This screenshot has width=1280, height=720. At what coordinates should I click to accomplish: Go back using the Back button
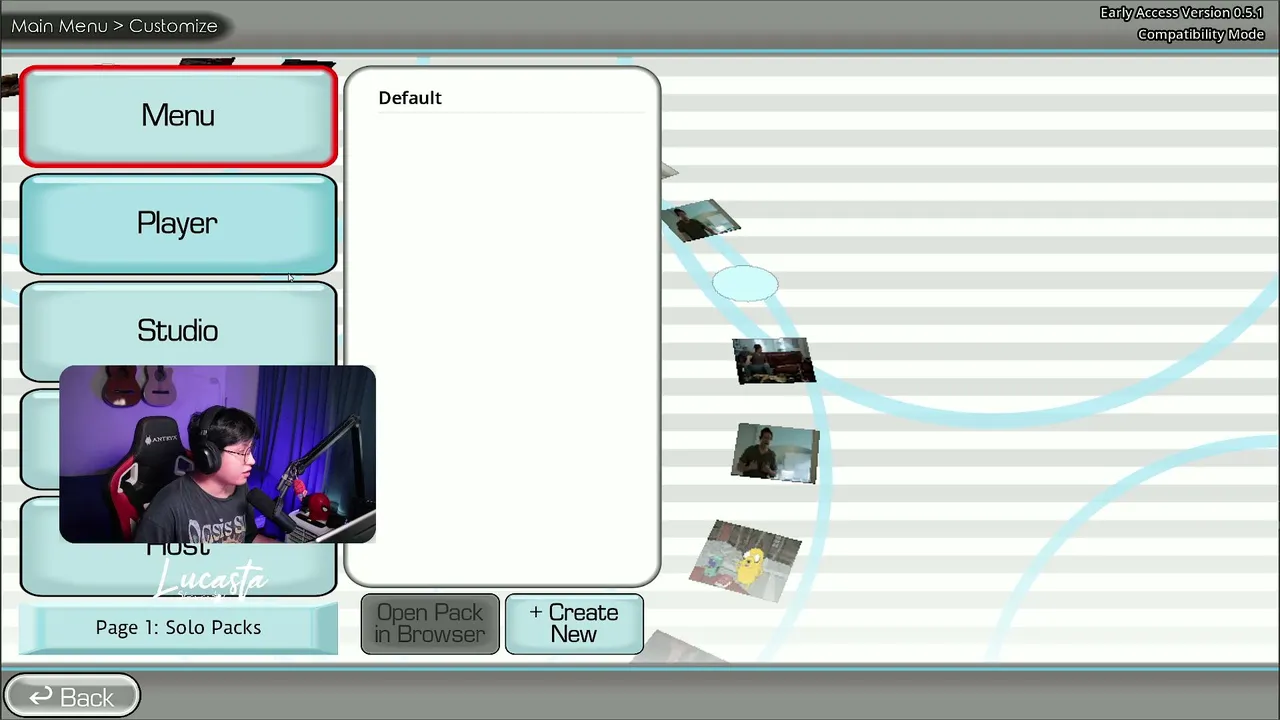click(x=72, y=697)
